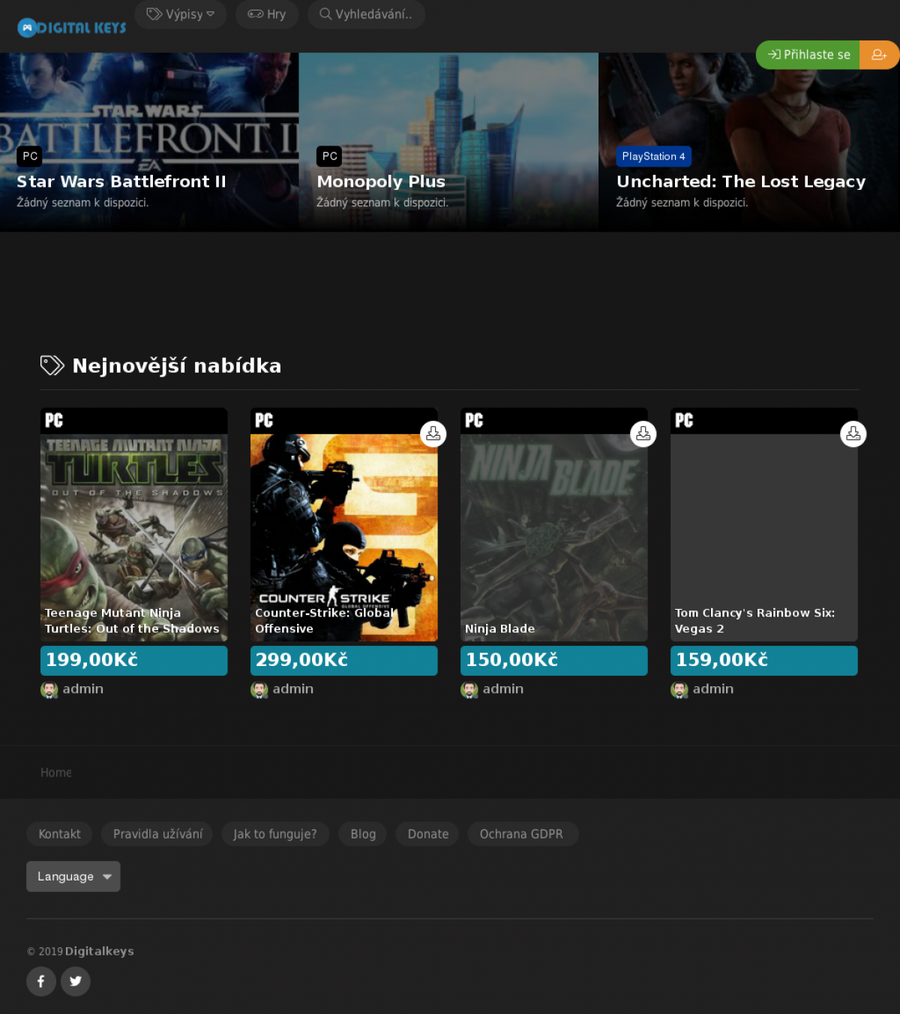Click the PC label on Ninja Turtles card

pos(54,421)
